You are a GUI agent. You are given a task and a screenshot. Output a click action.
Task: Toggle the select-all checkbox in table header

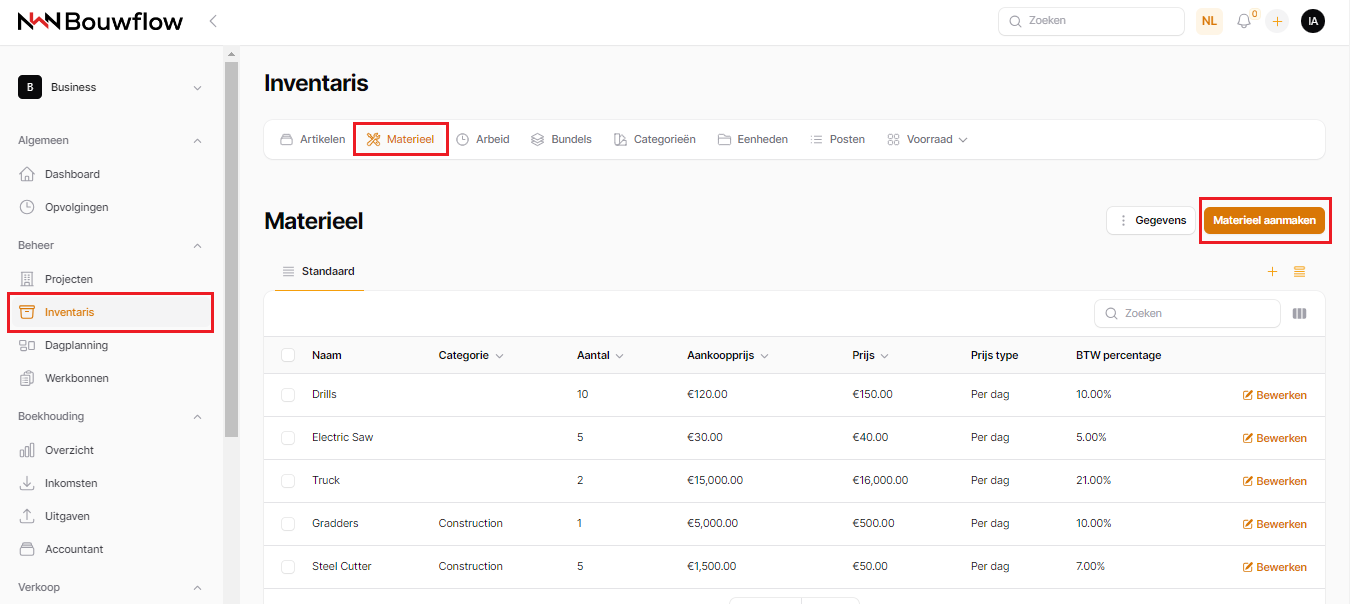pyautogui.click(x=288, y=355)
